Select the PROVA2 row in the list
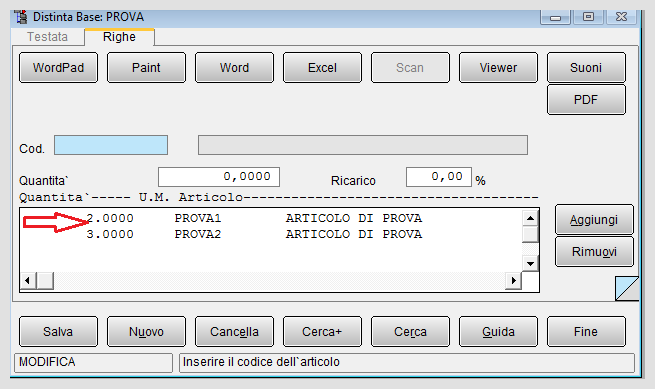 [271, 234]
